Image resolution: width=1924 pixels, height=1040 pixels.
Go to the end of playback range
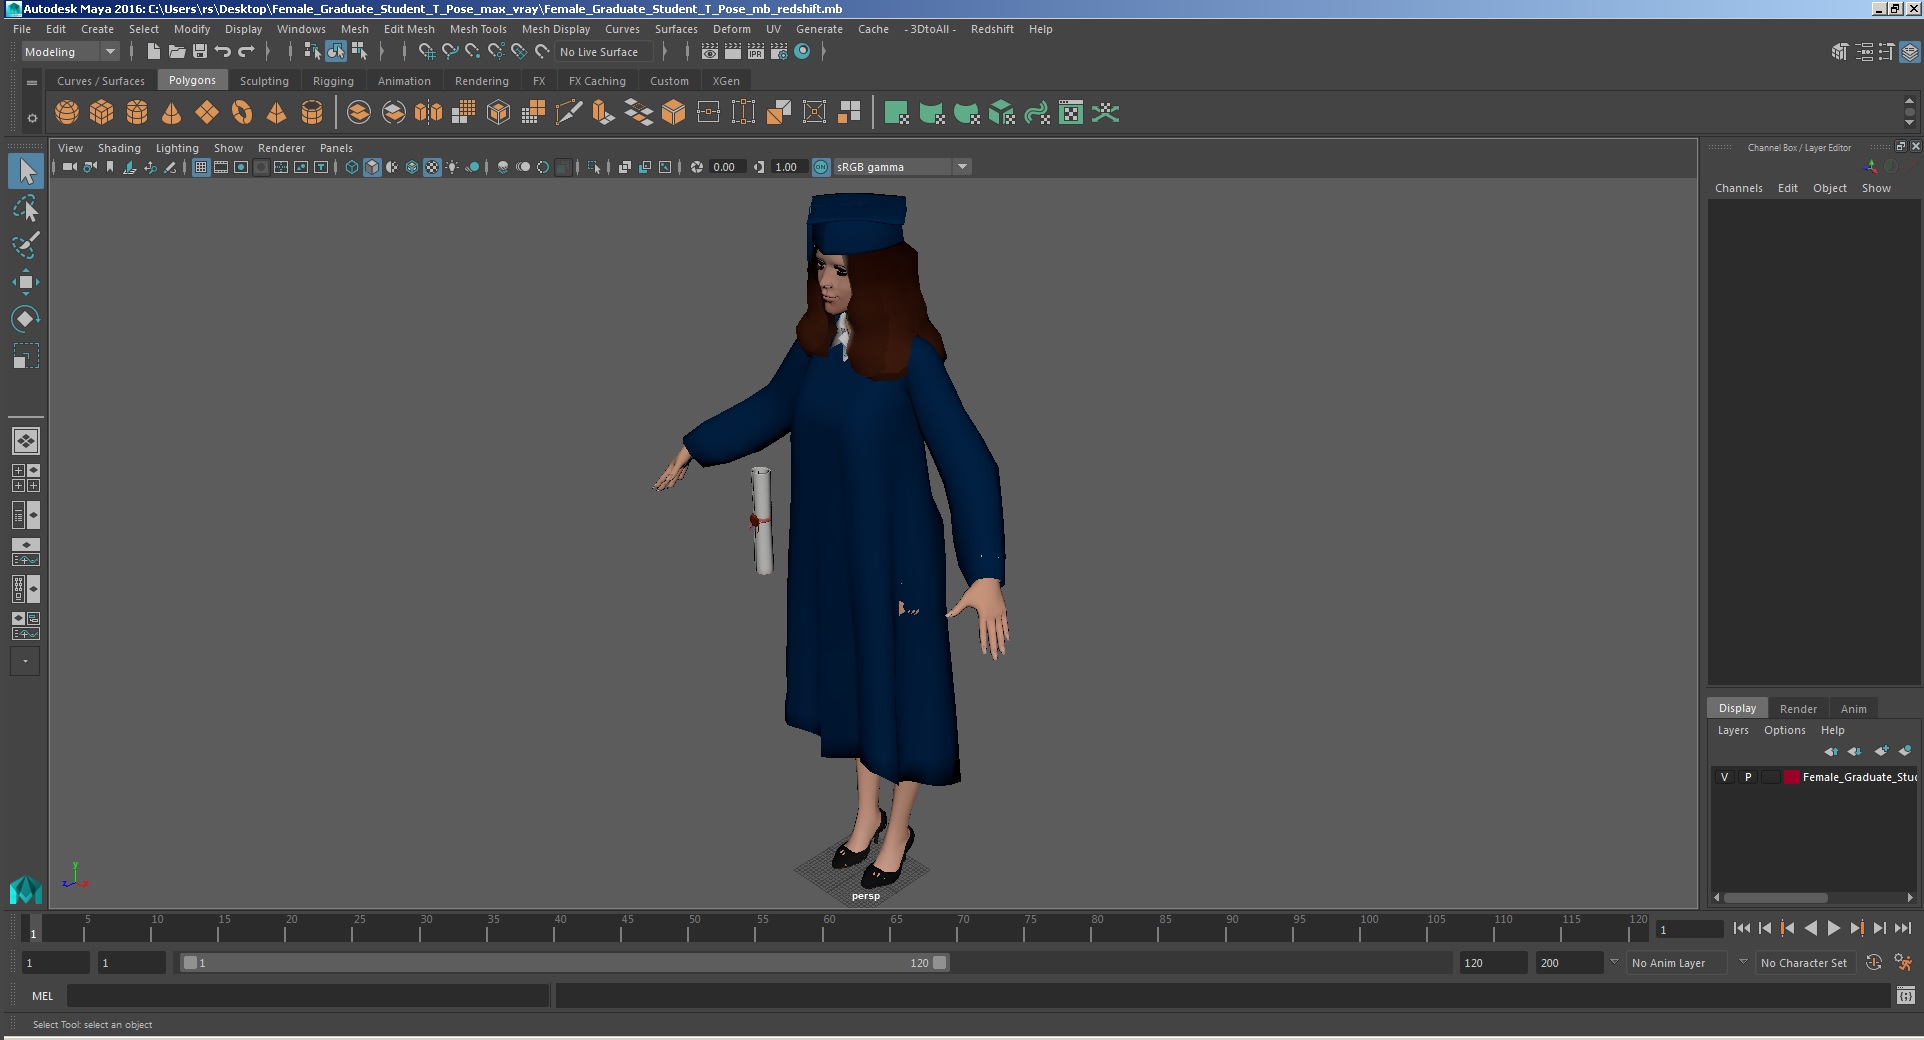click(1902, 928)
